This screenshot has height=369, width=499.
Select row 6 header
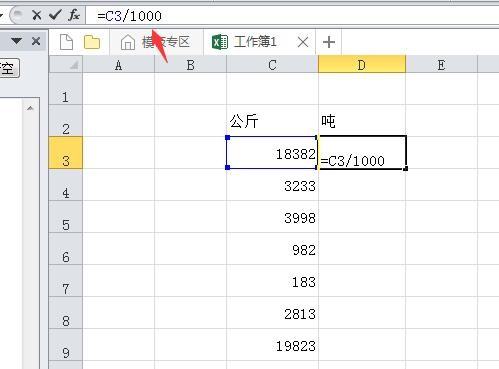pyautogui.click(x=66, y=249)
